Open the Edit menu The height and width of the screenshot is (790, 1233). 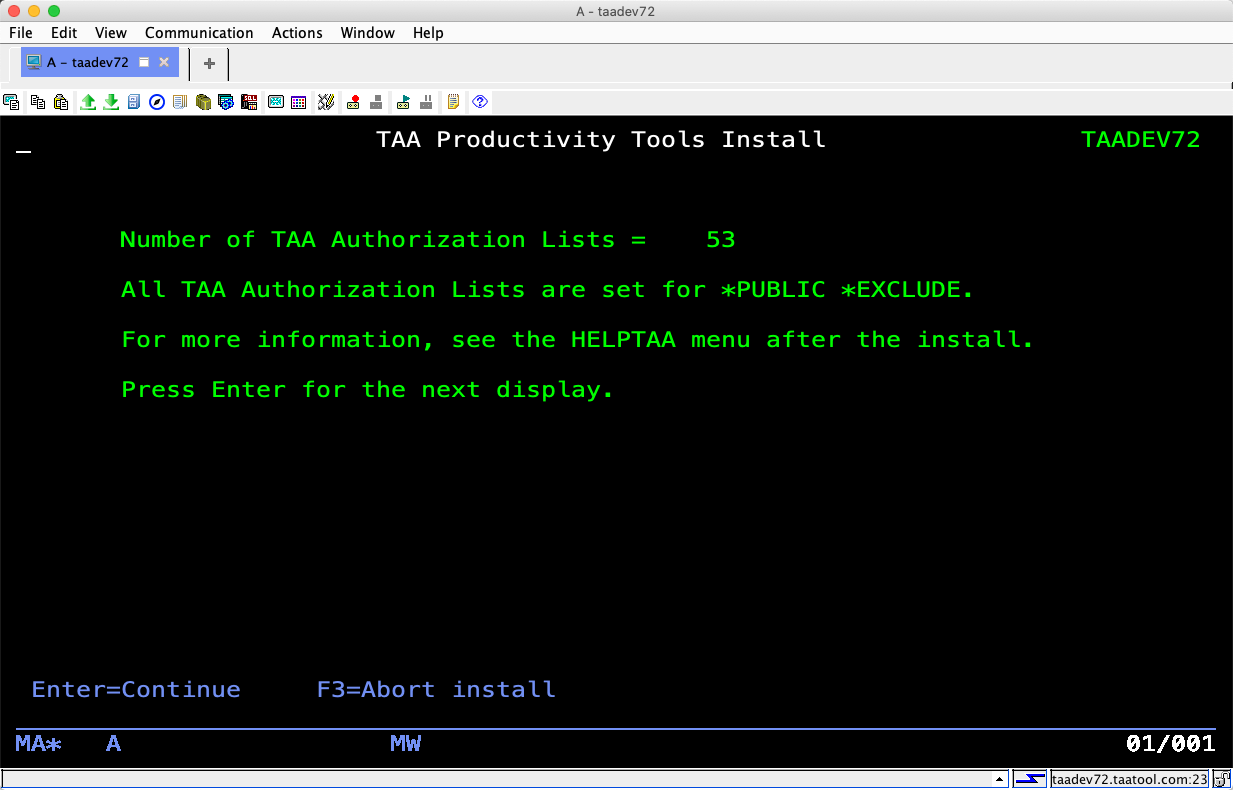pos(64,33)
